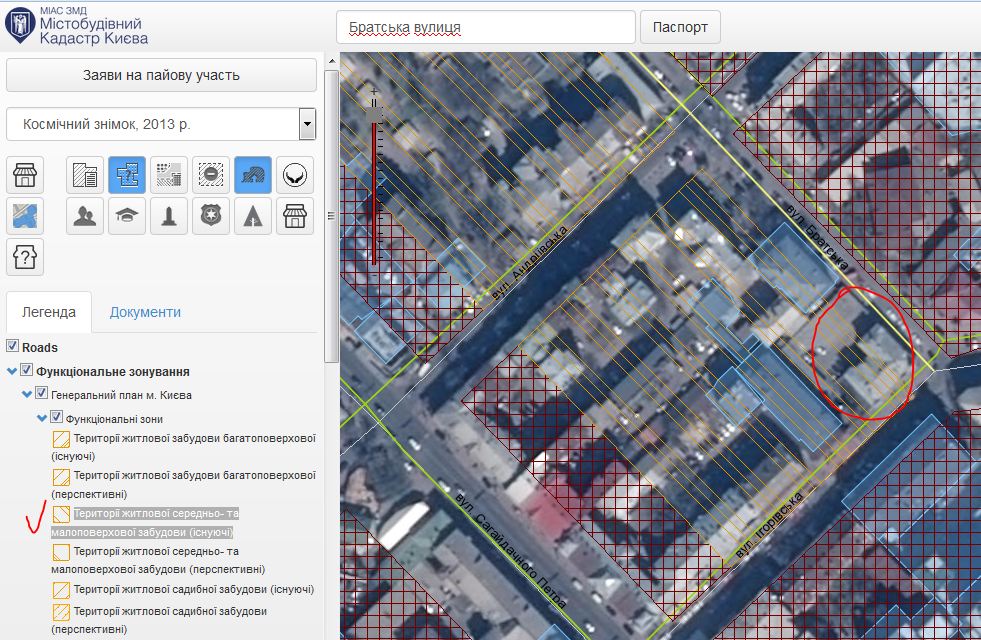This screenshot has width=981, height=640.
Task: Uncheck the Функціональне зонування checkbox
Action: 27,371
